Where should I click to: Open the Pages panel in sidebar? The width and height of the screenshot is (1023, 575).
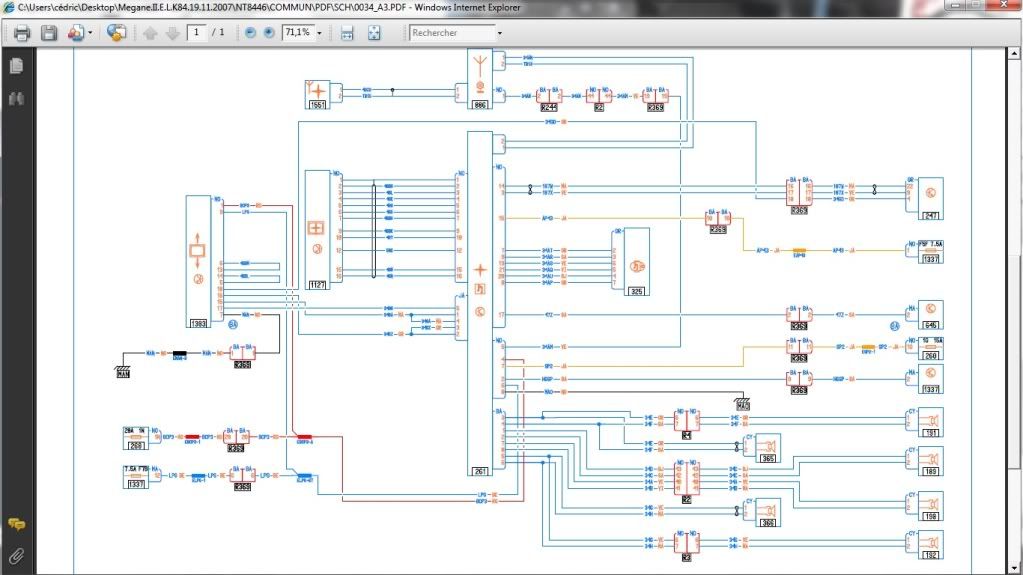click(x=16, y=66)
